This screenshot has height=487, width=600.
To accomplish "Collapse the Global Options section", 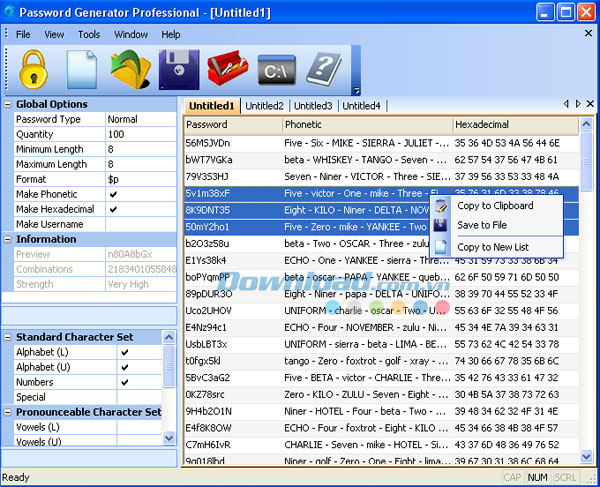I will coord(8,104).
